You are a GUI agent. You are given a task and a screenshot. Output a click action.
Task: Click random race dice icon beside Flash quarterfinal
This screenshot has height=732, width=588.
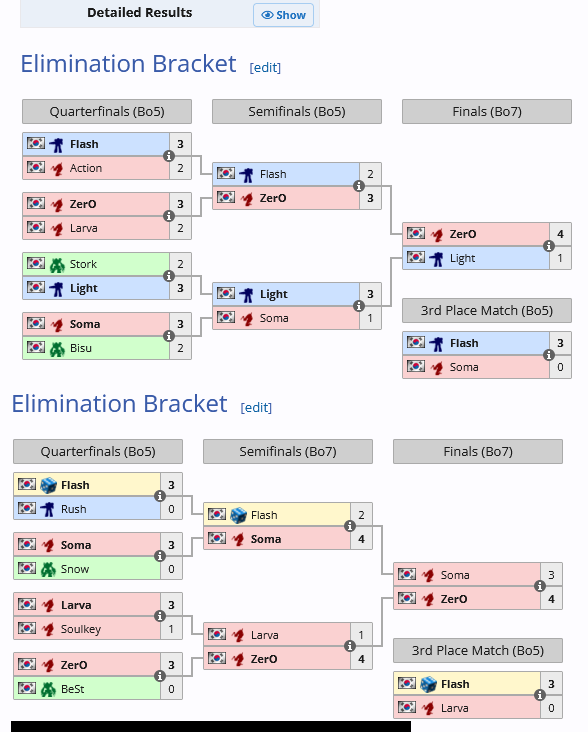48,485
